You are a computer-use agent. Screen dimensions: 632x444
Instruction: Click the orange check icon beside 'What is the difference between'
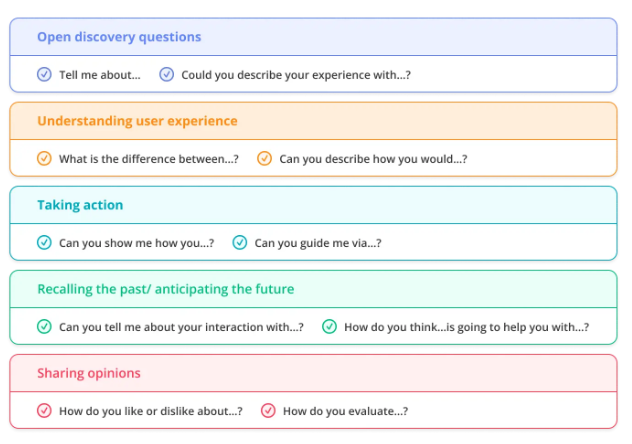(x=44, y=158)
